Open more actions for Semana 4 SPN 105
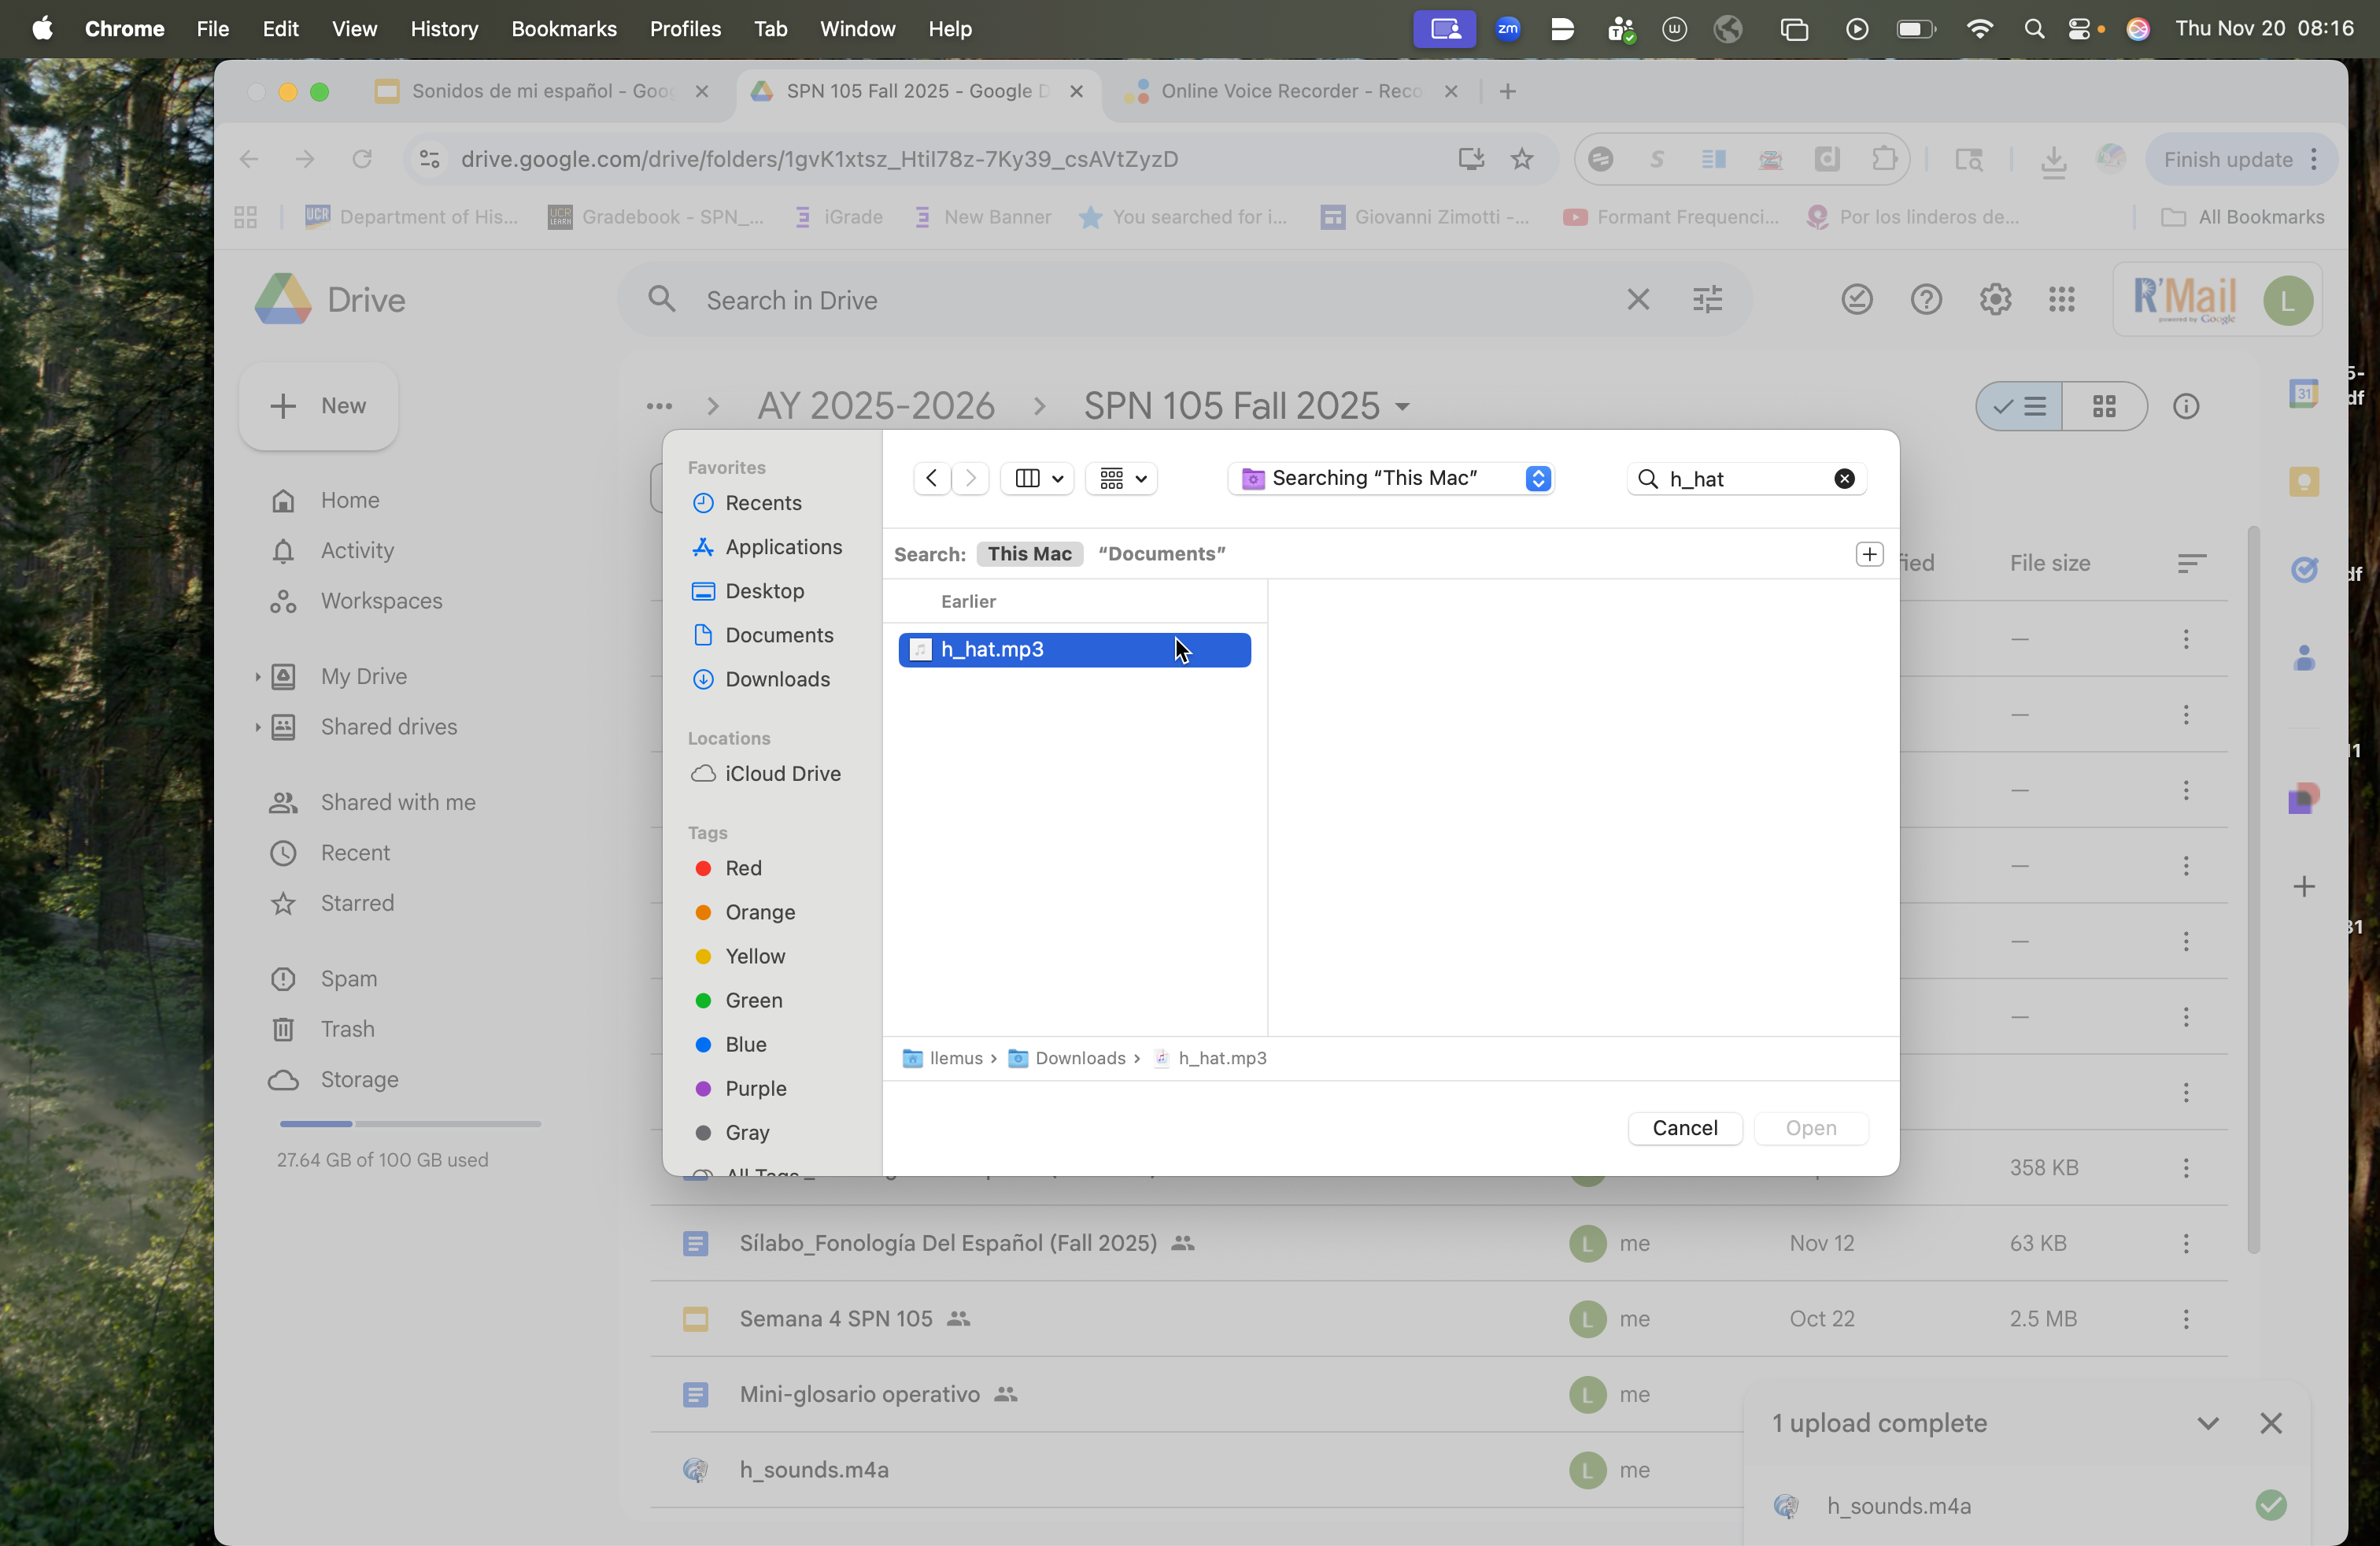Image resolution: width=2380 pixels, height=1546 pixels. click(x=2186, y=1319)
